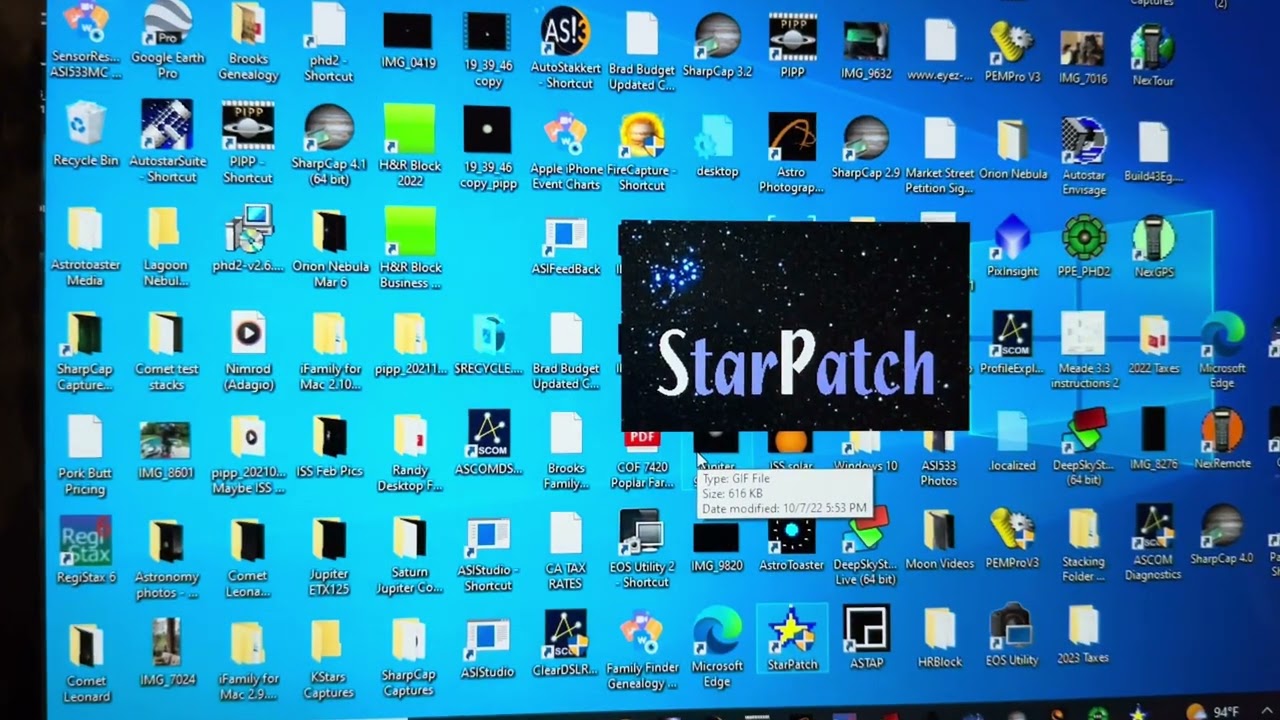The width and height of the screenshot is (1280, 720).
Task: Open the IMG_7024 image thumbnail
Action: click(166, 652)
